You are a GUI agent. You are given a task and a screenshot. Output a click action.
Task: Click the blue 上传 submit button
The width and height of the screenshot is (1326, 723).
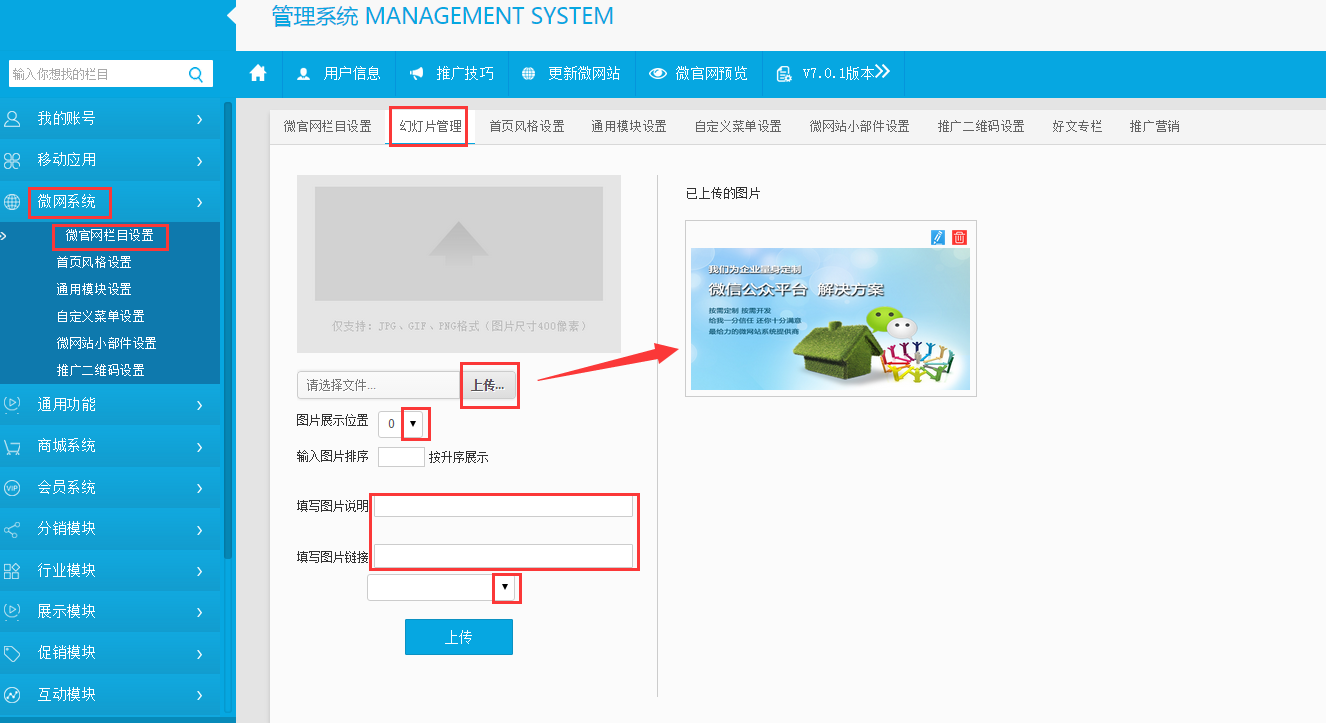click(458, 637)
